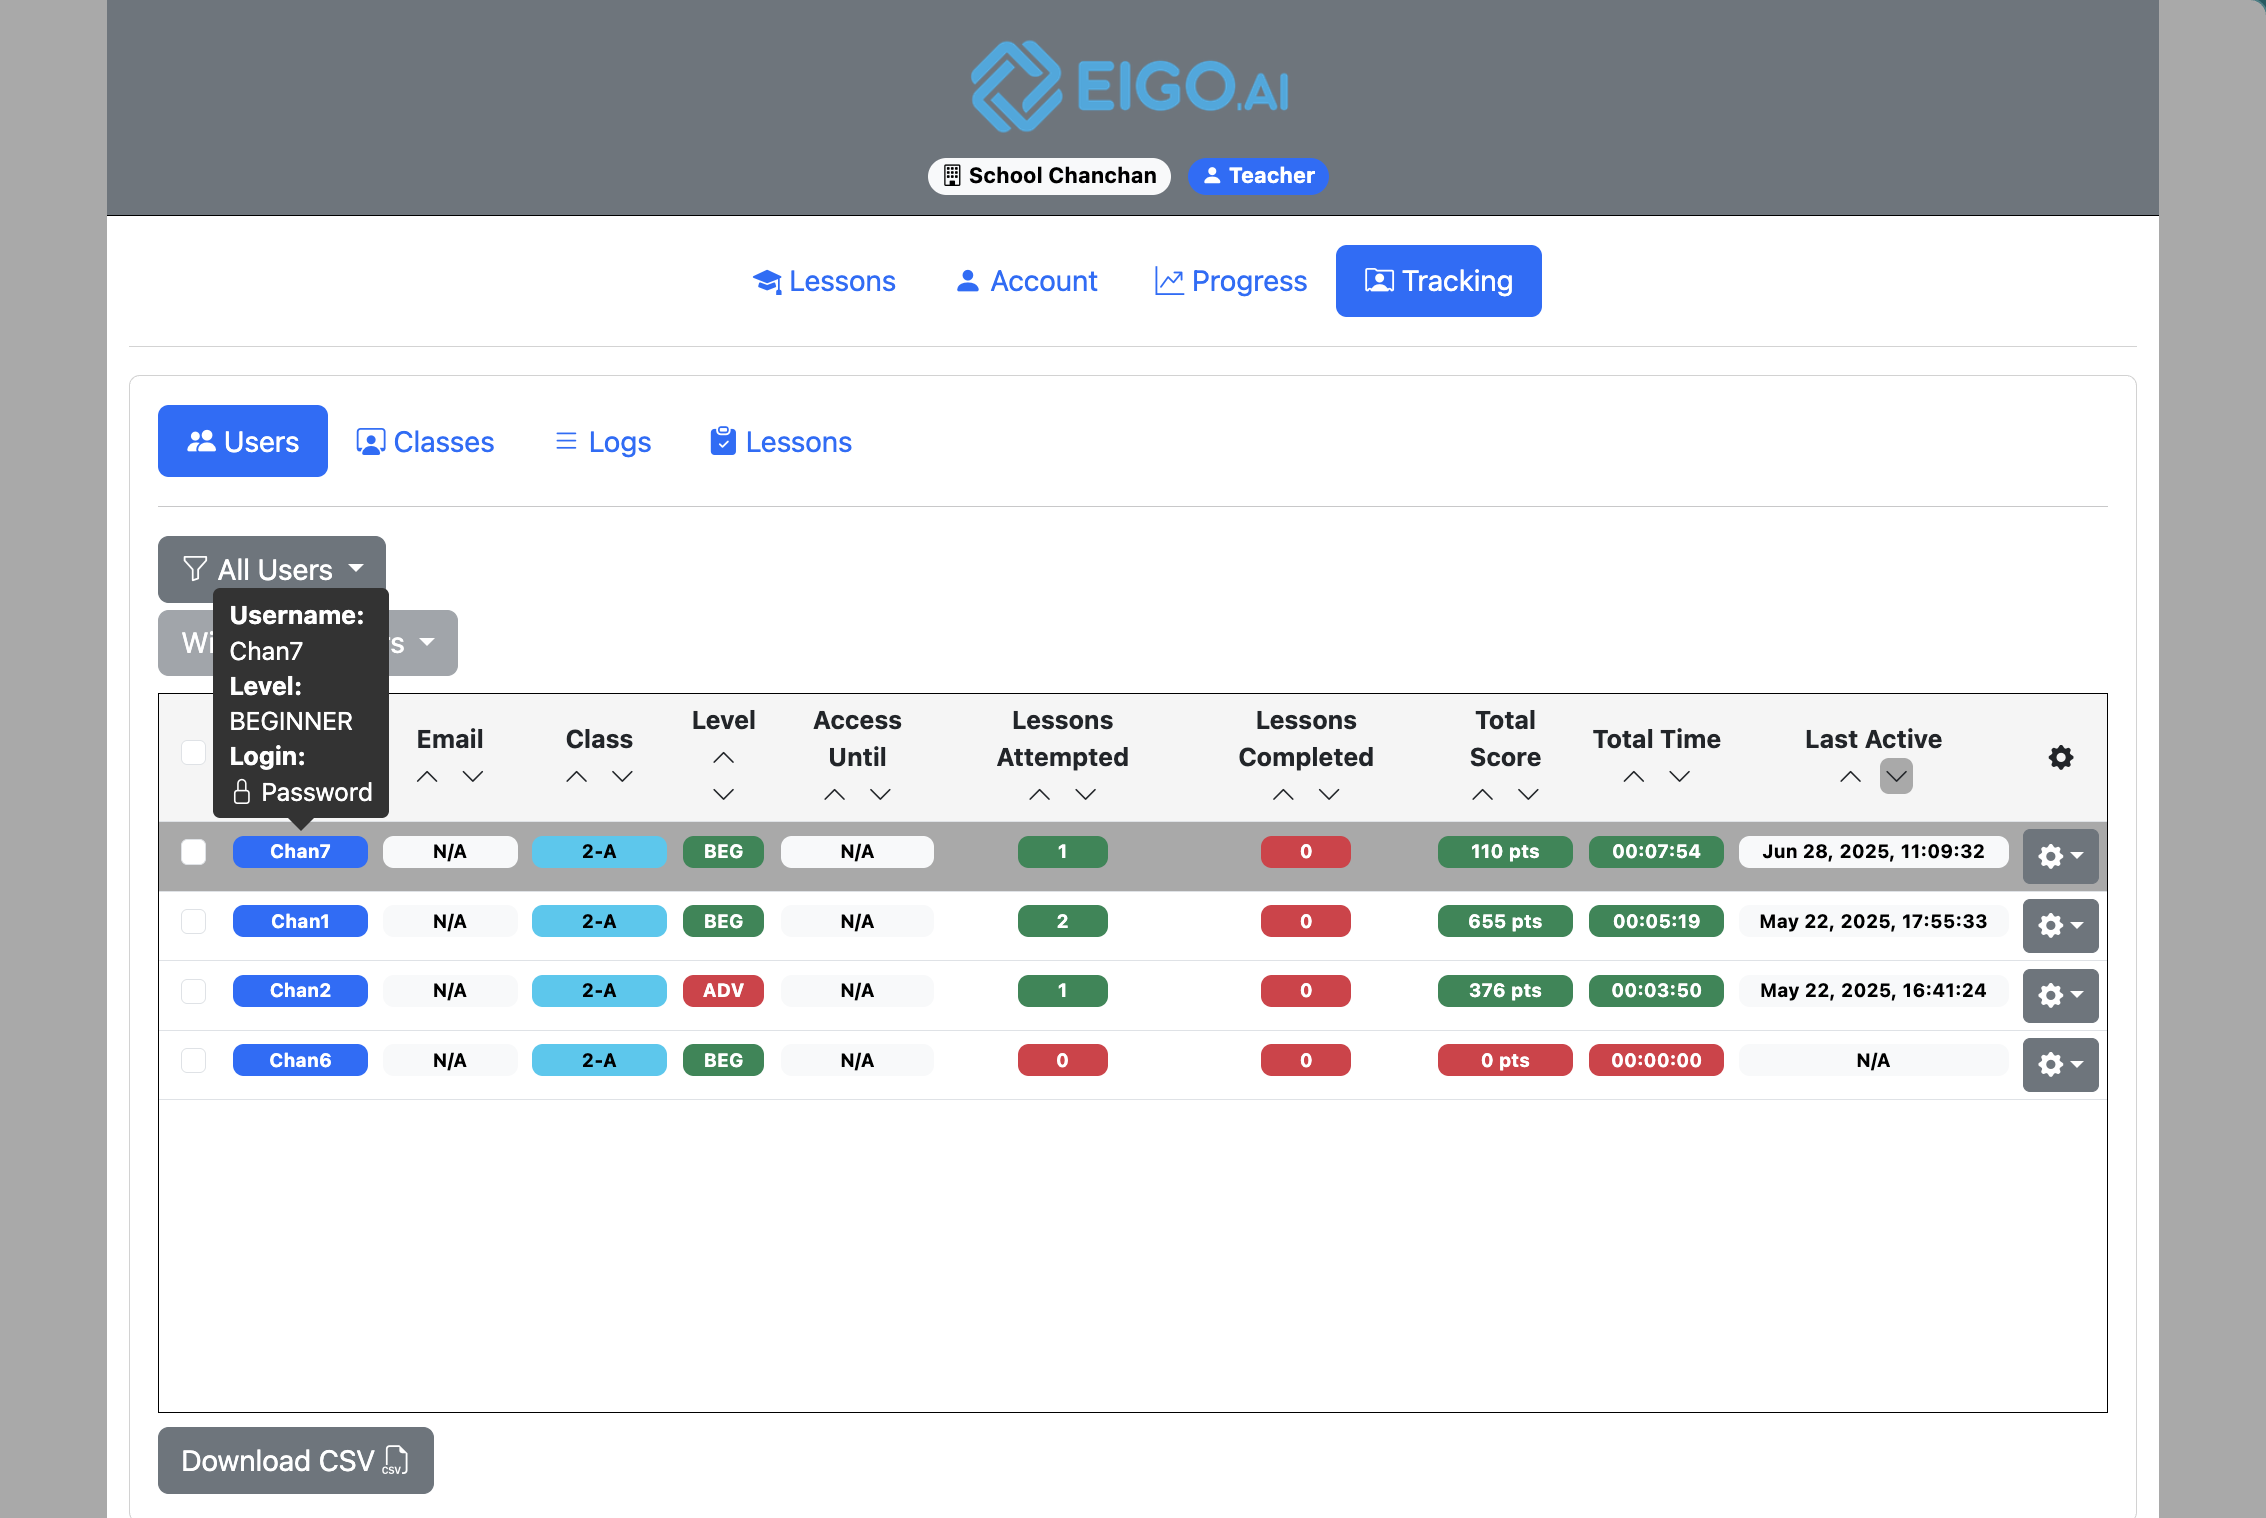The height and width of the screenshot is (1518, 2266).
Task: Click Chan7's last active Jun 28, 2025
Action: [1873, 852]
